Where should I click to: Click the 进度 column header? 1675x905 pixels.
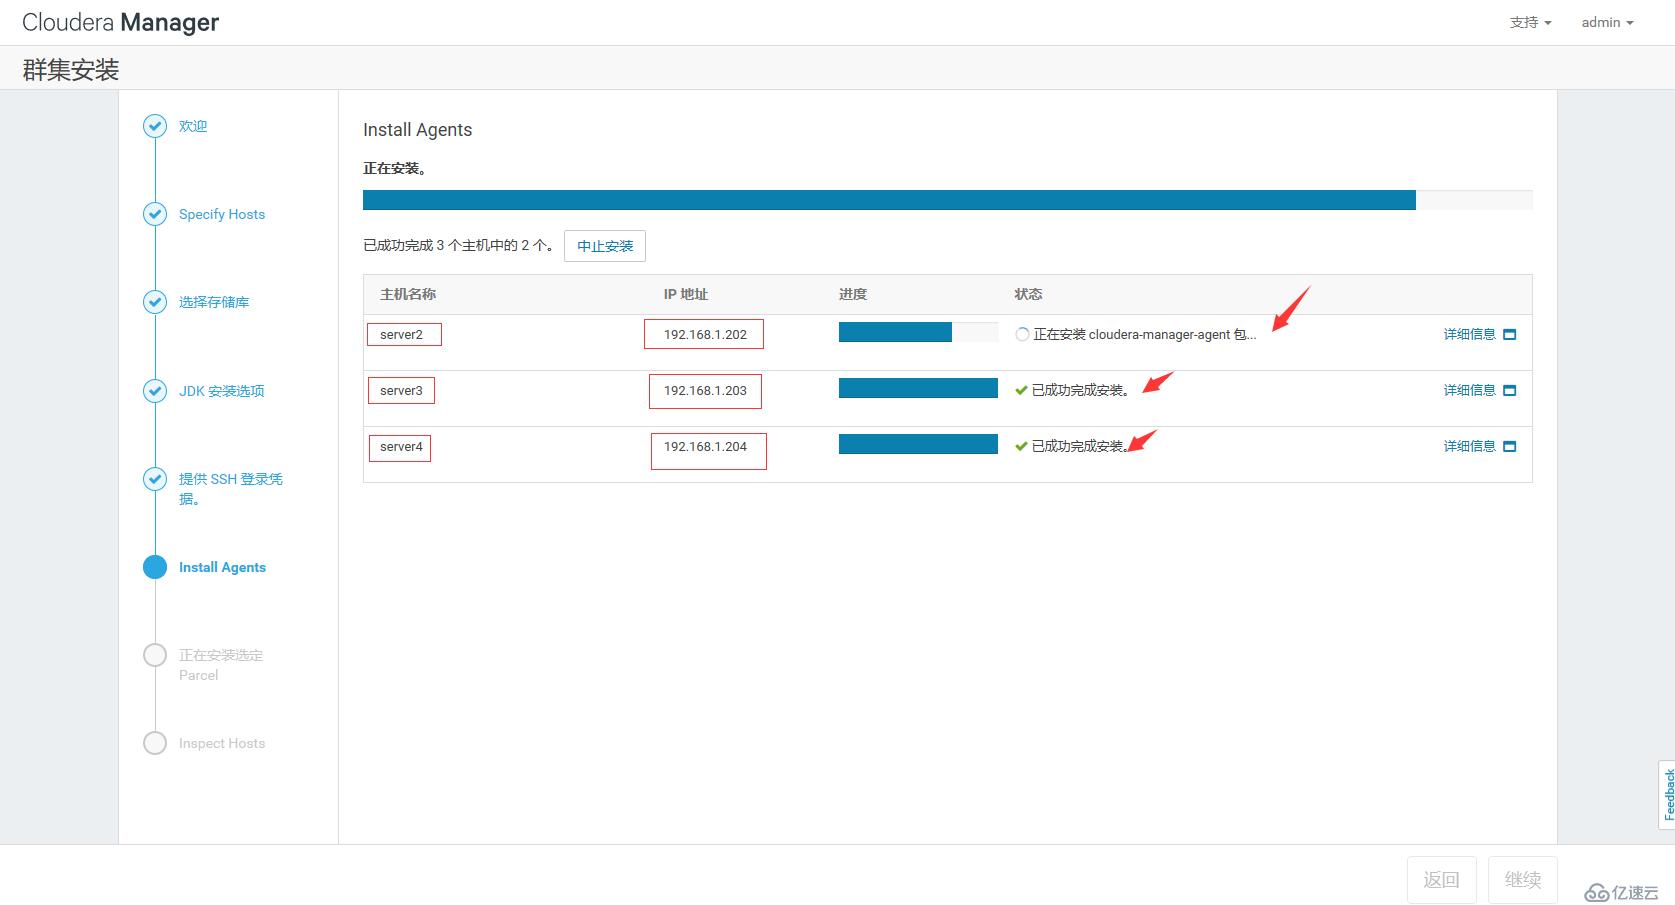click(853, 294)
